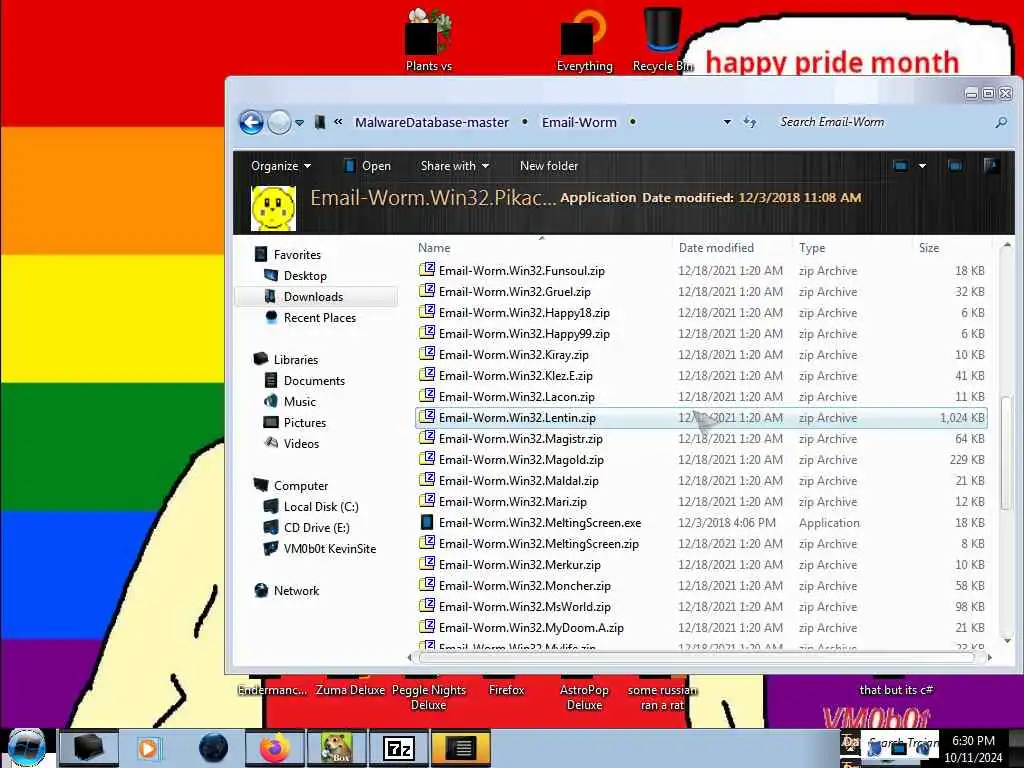1024x768 pixels.
Task: Open Local Disk (C:)
Action: pos(321,507)
